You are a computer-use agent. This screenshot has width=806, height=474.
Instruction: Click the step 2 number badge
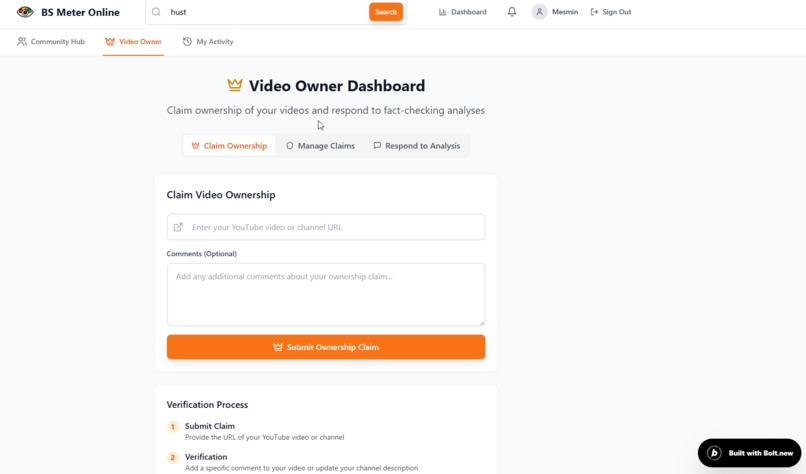[173, 458]
